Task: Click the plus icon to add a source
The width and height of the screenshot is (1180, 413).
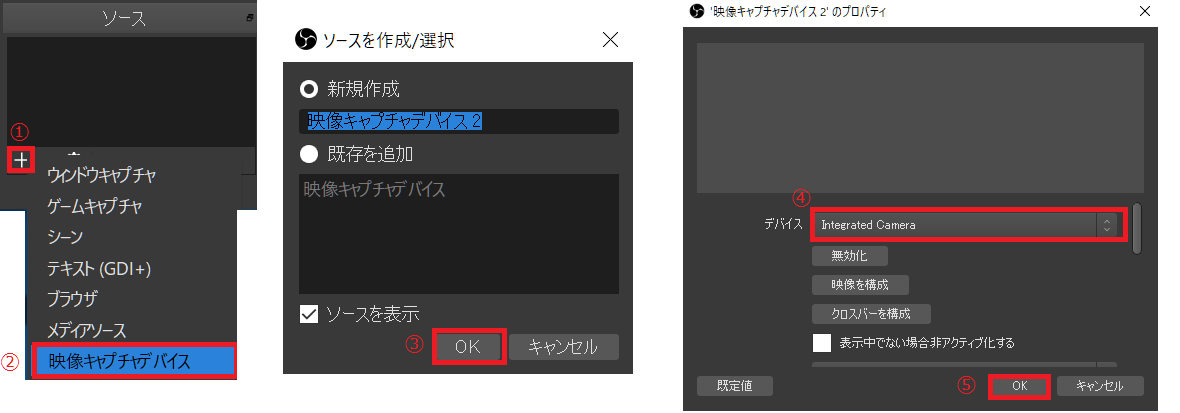Action: 21,159
